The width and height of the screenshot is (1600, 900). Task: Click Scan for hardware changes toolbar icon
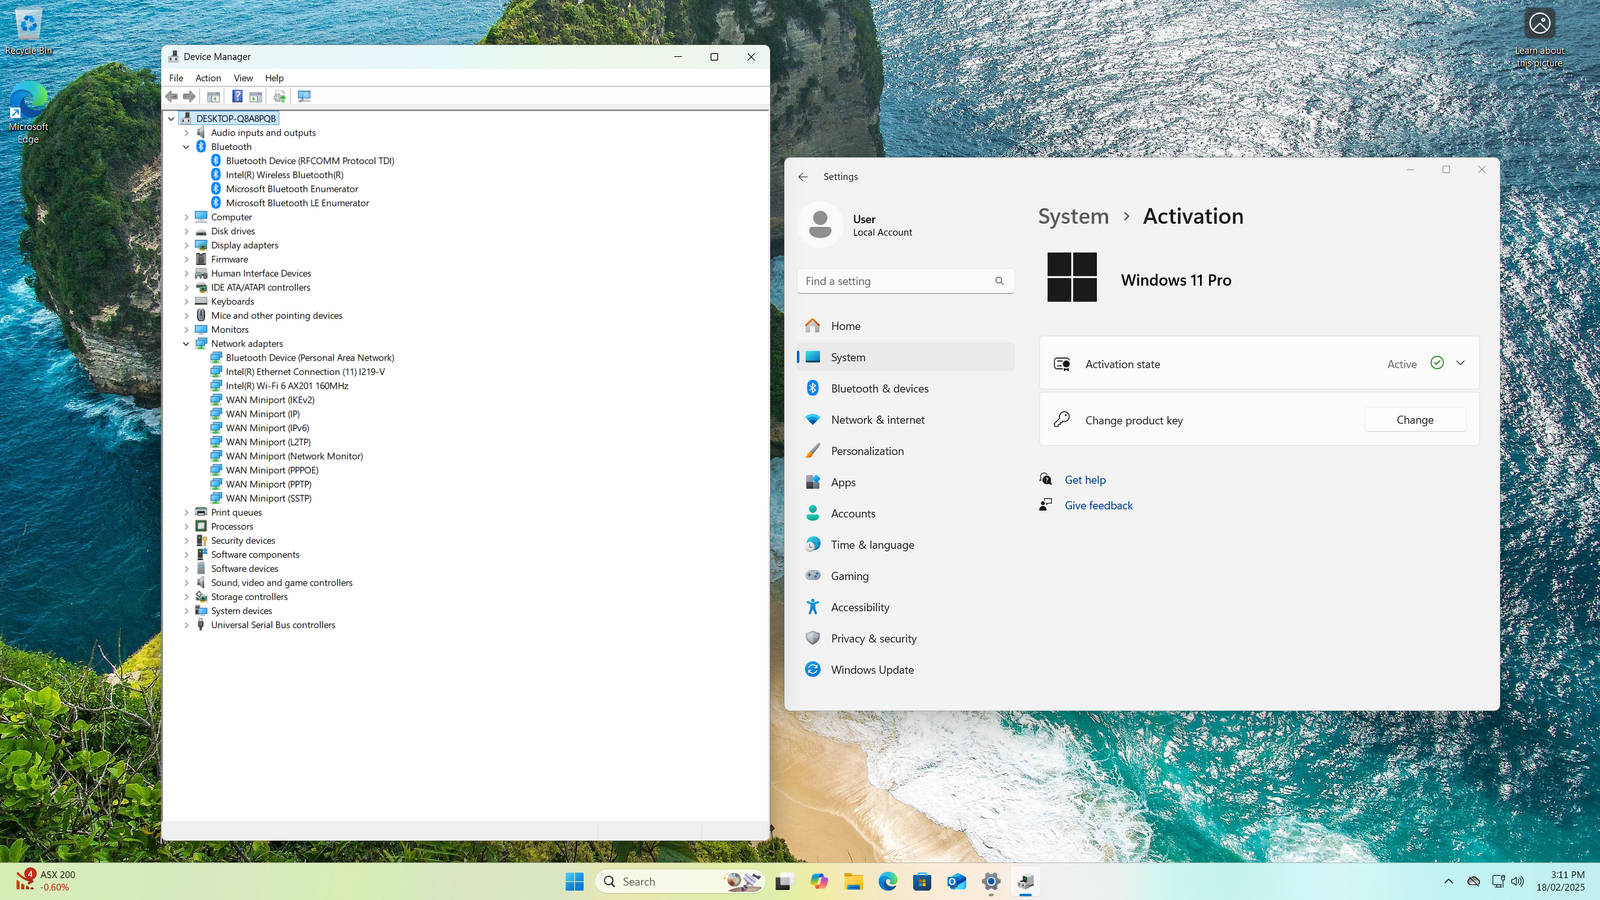pyautogui.click(x=304, y=97)
